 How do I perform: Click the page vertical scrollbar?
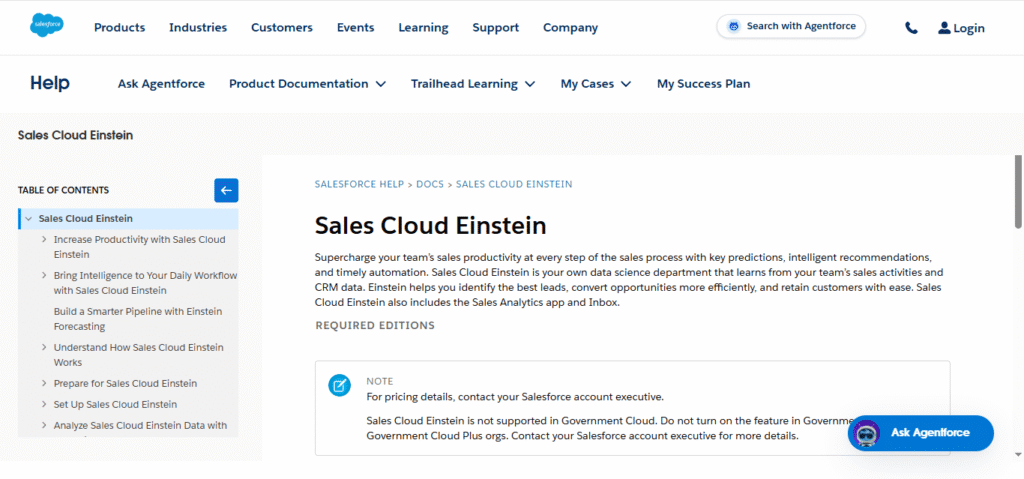pos(1018,190)
